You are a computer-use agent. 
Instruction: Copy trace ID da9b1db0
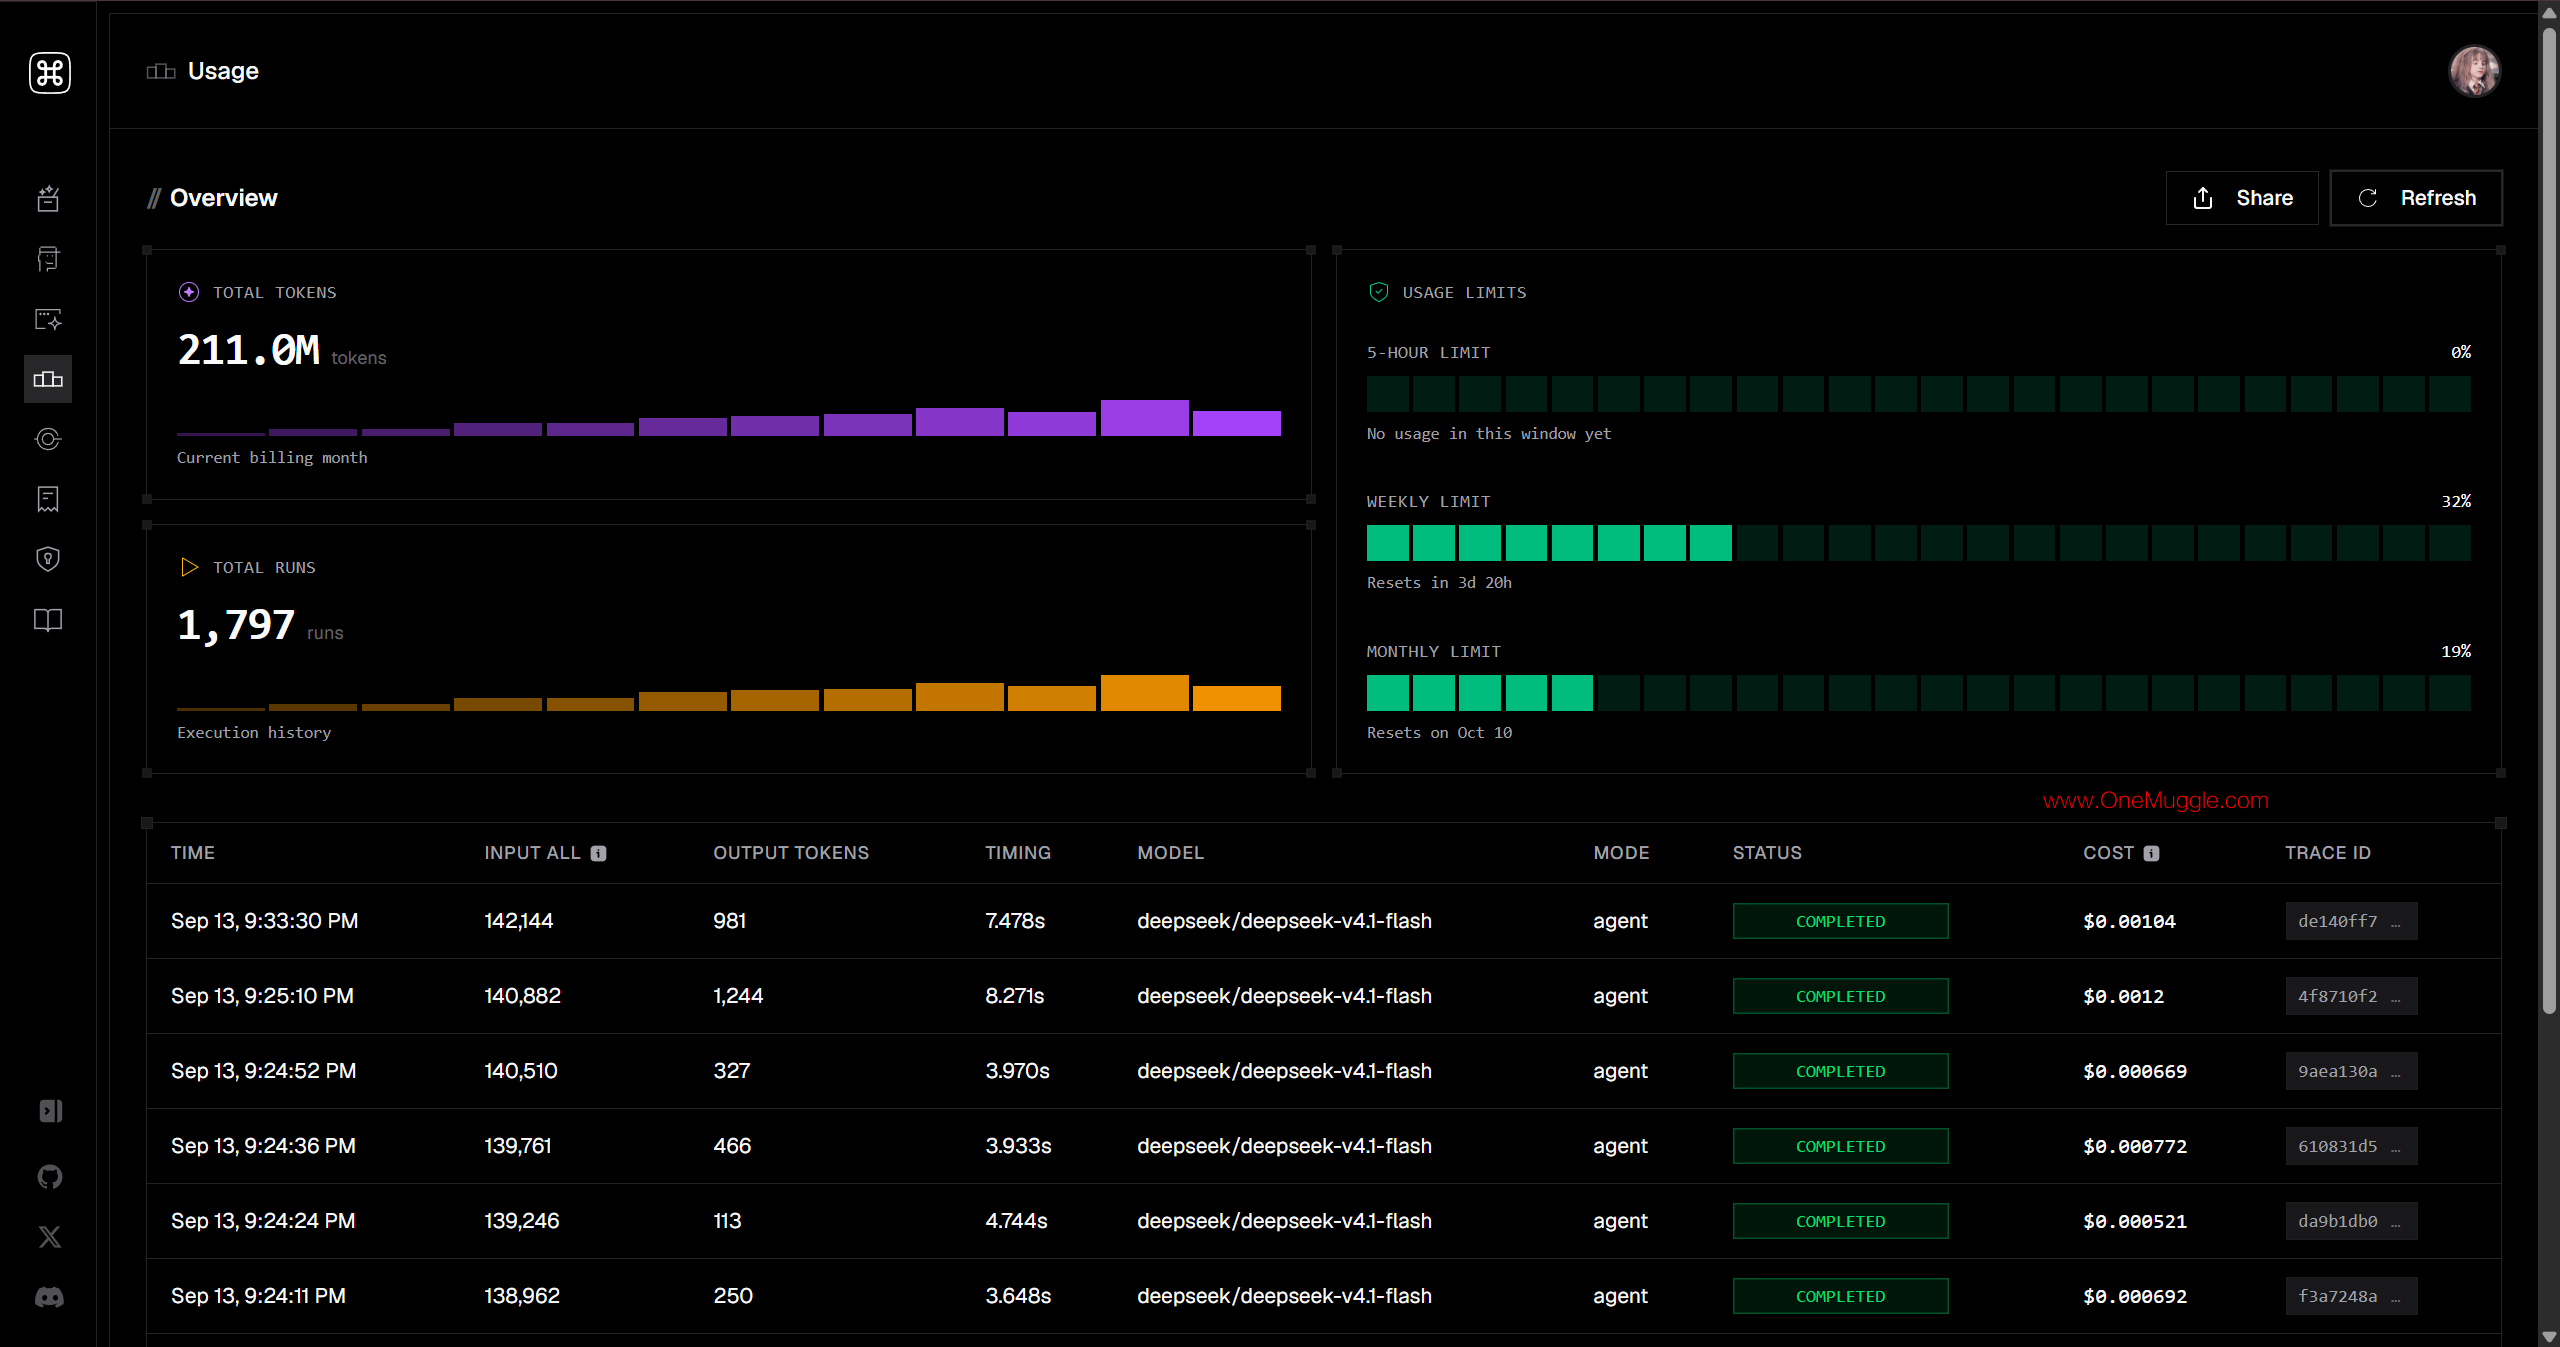[2351, 1221]
